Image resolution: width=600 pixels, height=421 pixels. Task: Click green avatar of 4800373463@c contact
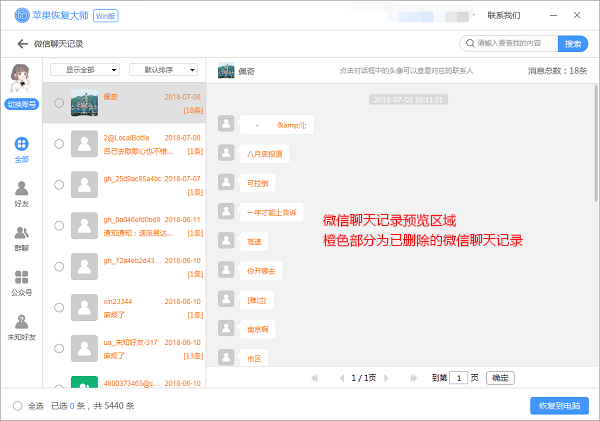85,382
